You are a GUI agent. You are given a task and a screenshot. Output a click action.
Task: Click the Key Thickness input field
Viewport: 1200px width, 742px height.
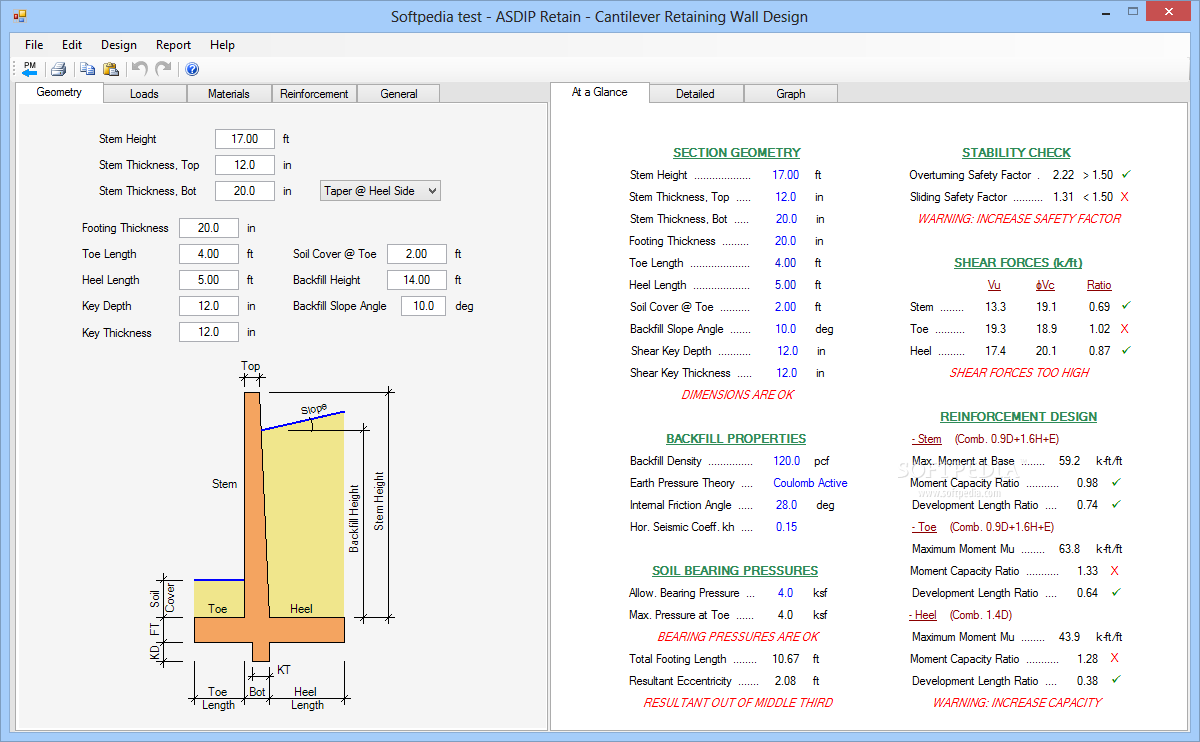tap(209, 332)
